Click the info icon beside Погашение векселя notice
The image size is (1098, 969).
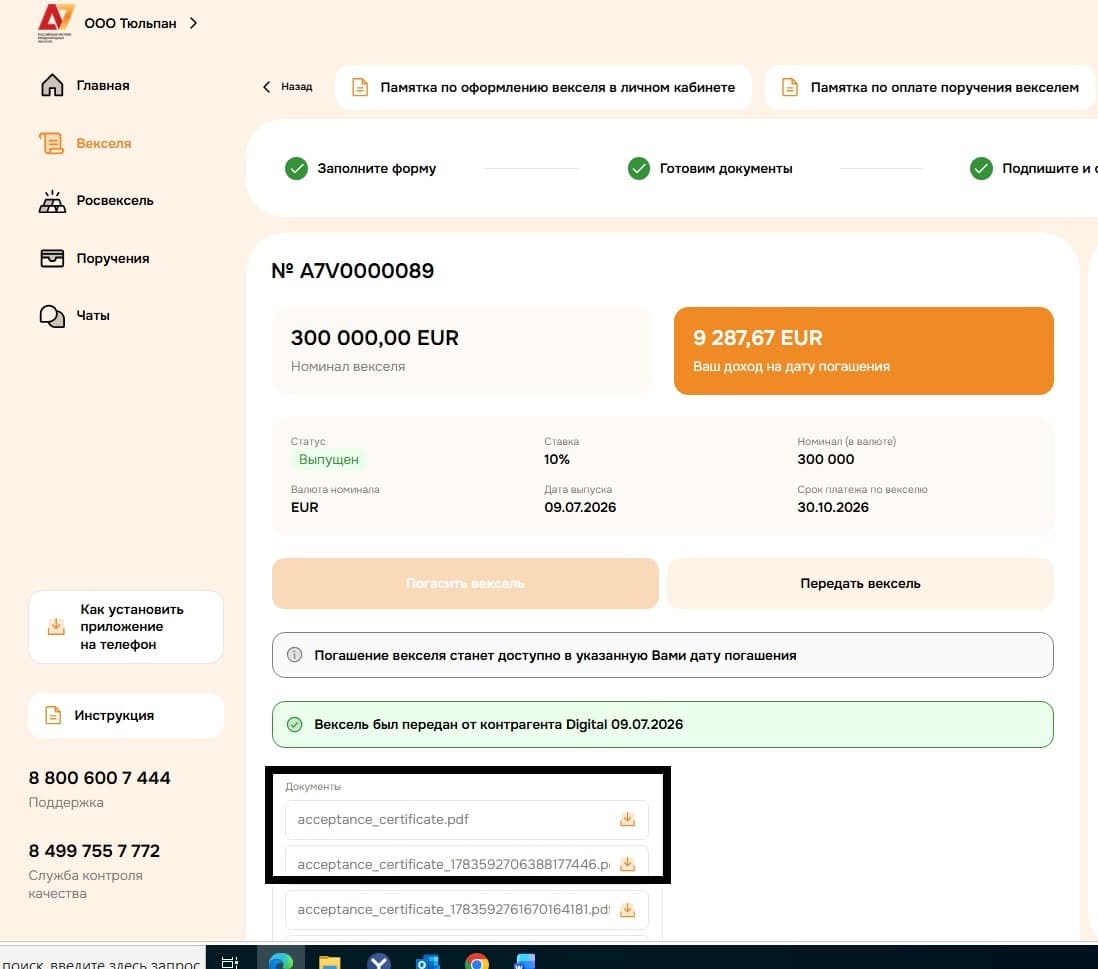point(295,655)
